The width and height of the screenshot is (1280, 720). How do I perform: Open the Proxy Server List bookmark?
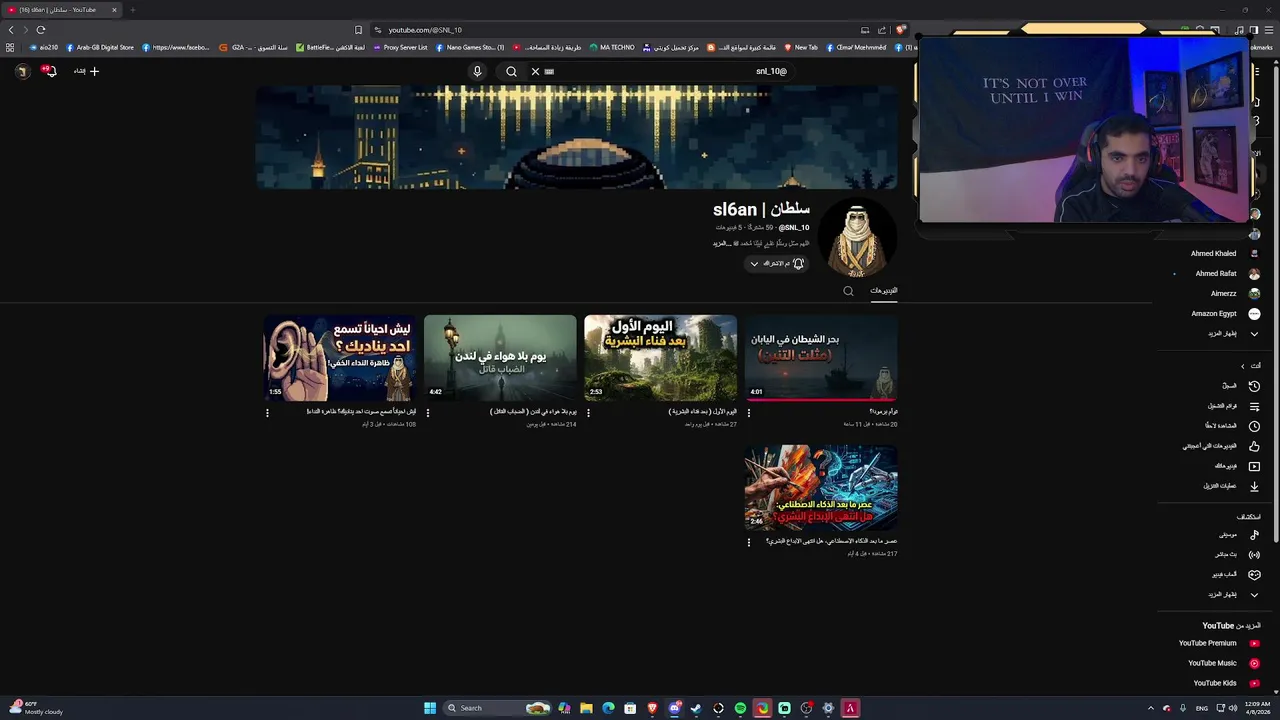point(400,47)
